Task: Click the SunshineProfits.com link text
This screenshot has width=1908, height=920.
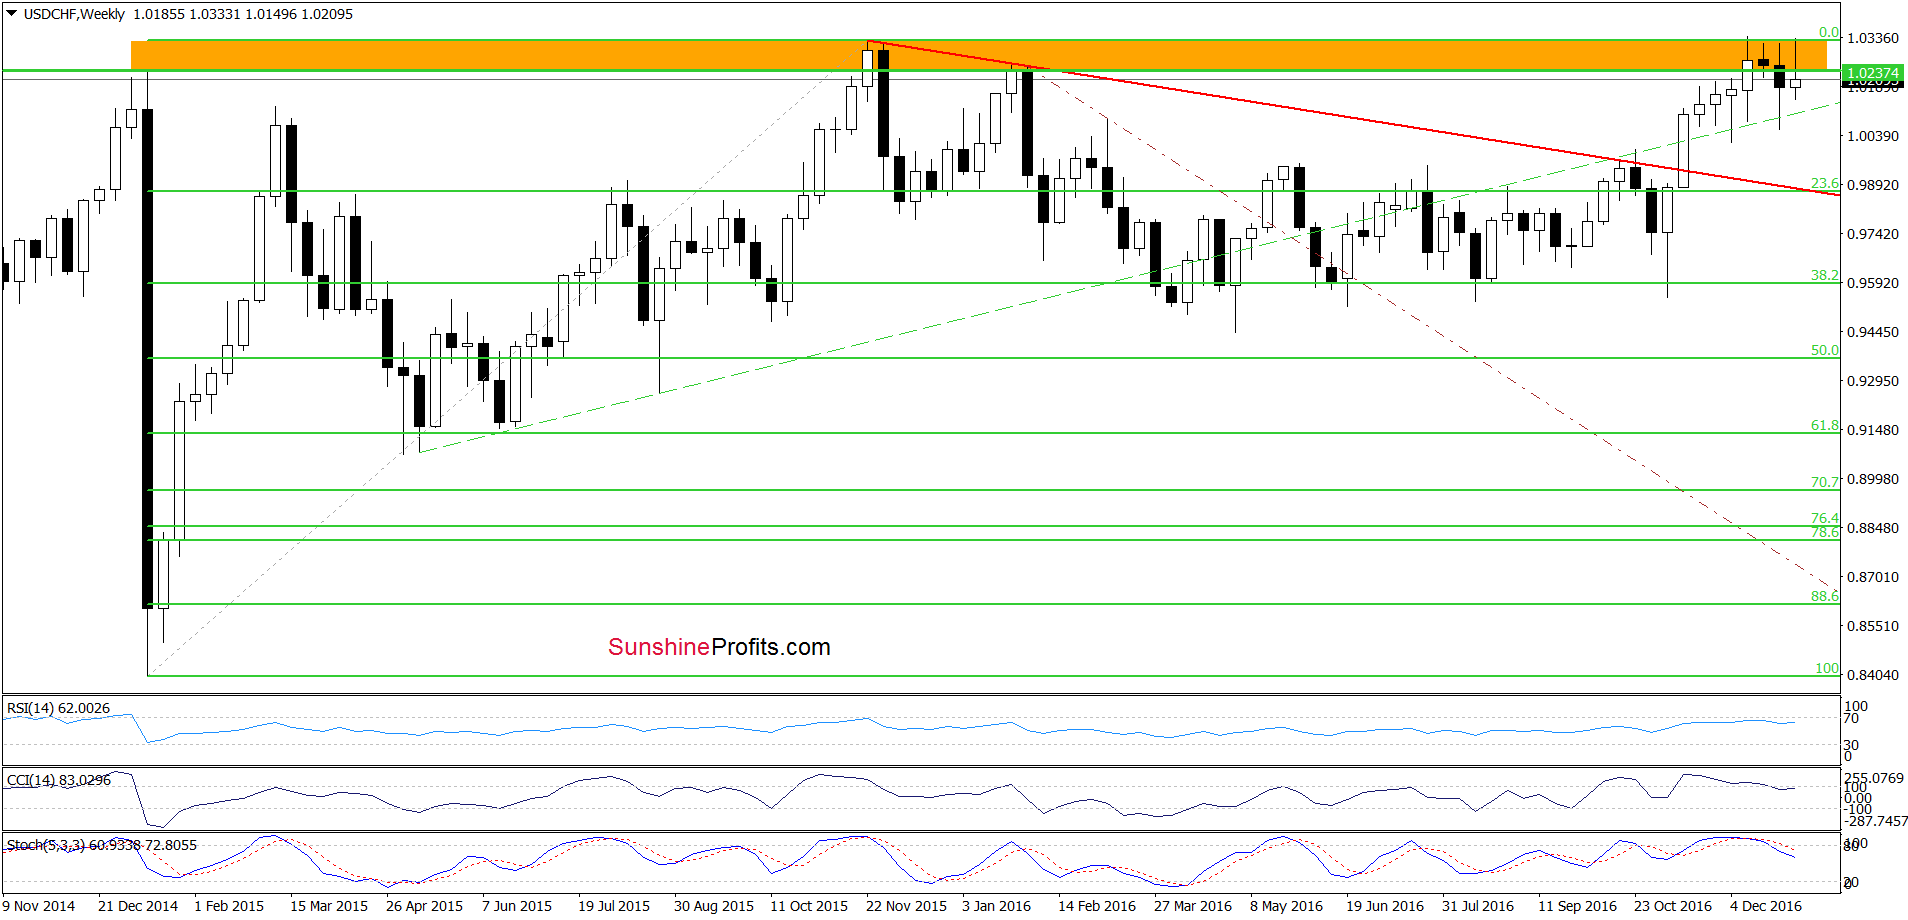Action: tap(719, 647)
